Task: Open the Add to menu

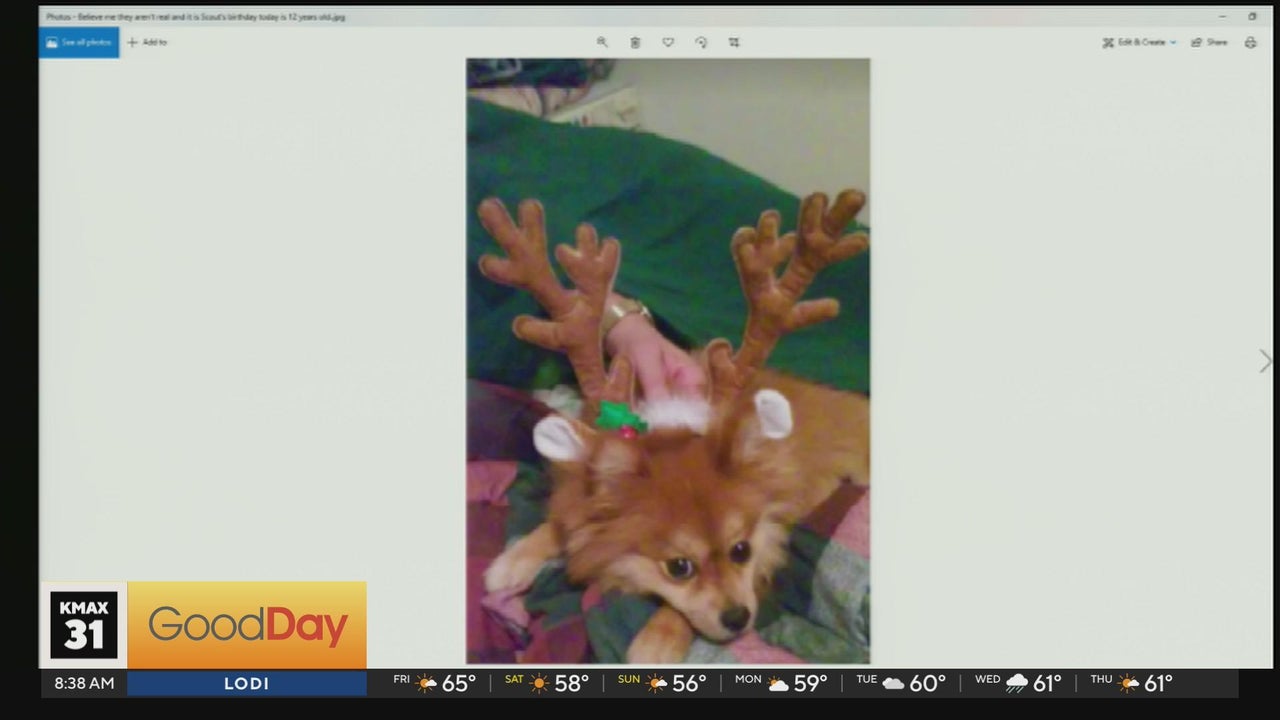Action: [x=147, y=42]
